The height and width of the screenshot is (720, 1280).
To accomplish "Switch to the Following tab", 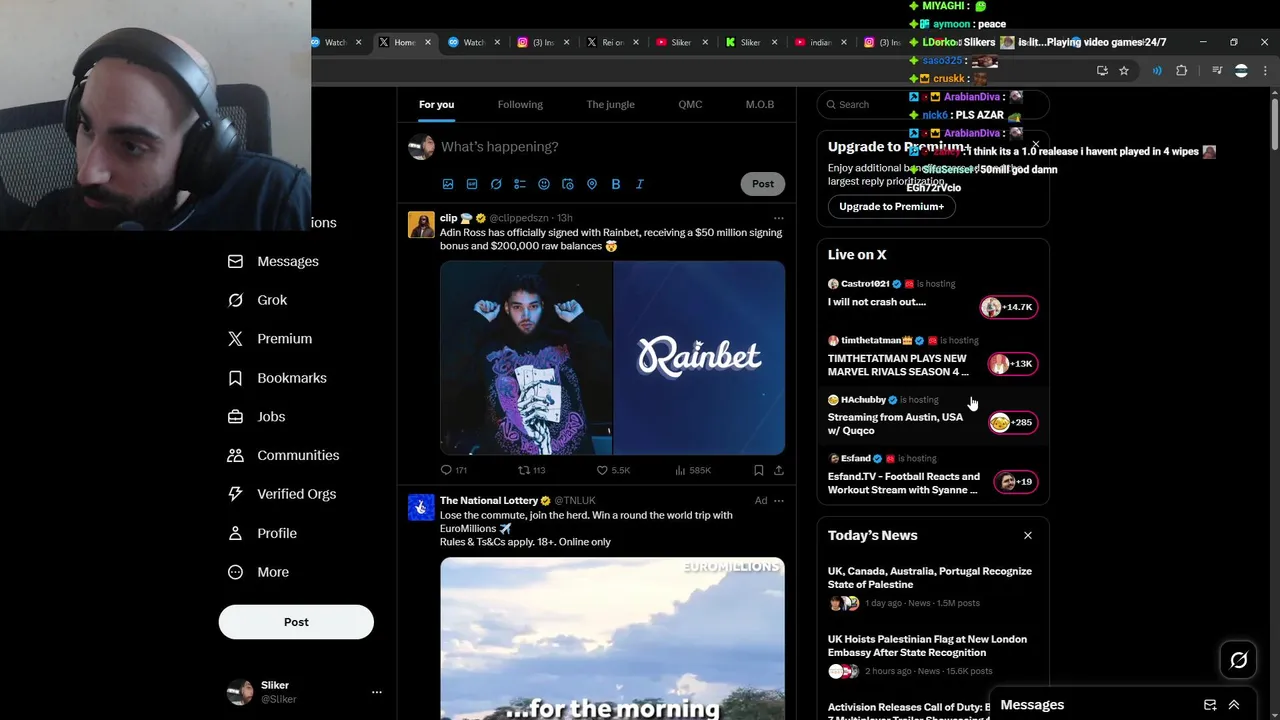I will coord(520,105).
